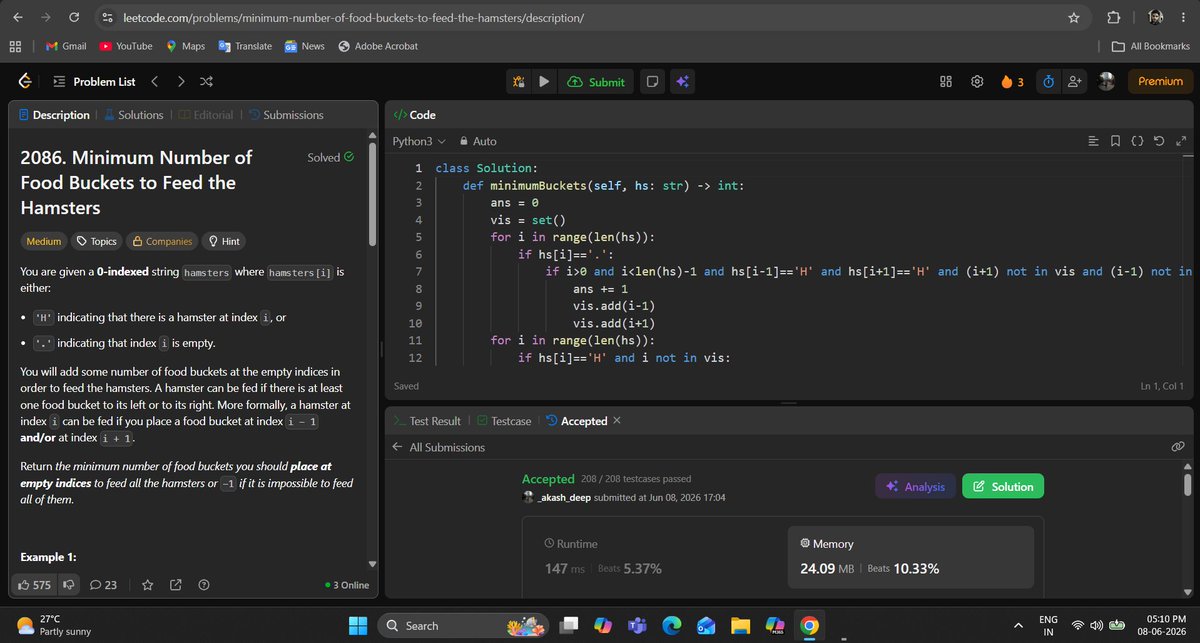Screen dimensions: 1200x643
Task: Bookmark this page star in address bar
Action: 1073,18
